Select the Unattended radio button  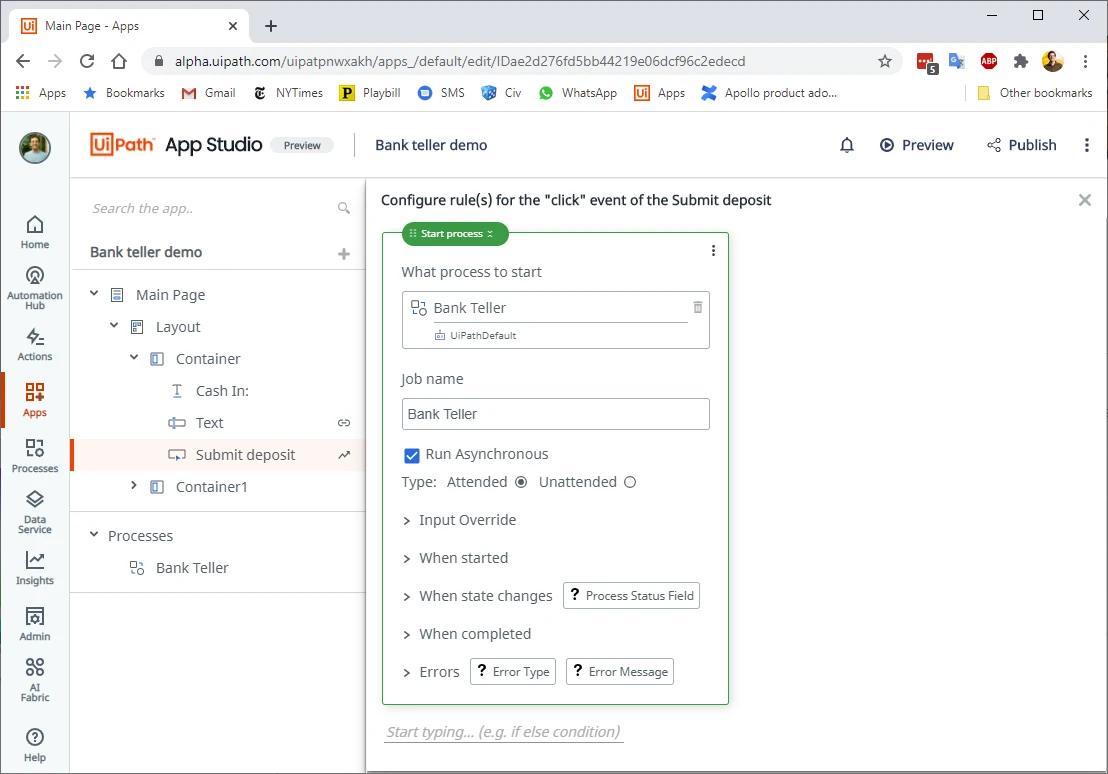click(x=630, y=482)
